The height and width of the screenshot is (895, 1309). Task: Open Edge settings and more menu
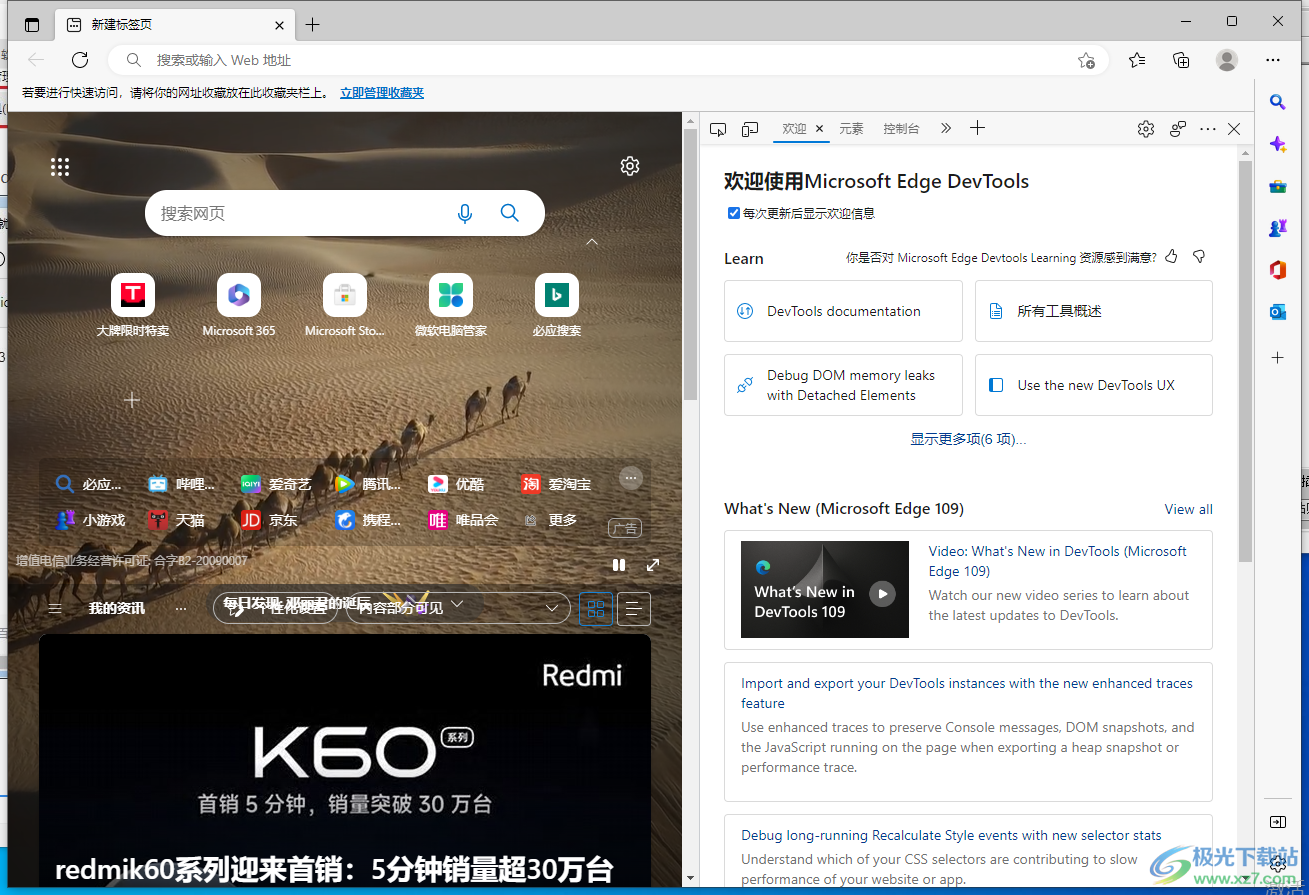(x=1273, y=60)
